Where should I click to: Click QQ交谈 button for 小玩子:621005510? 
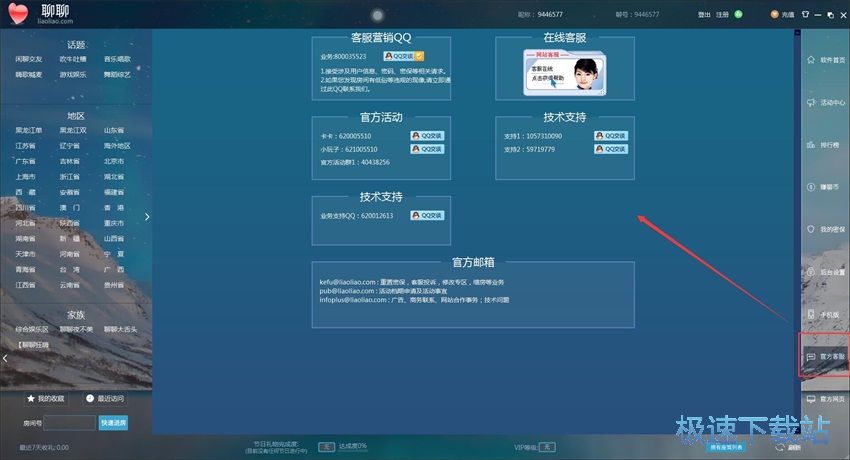click(x=427, y=149)
